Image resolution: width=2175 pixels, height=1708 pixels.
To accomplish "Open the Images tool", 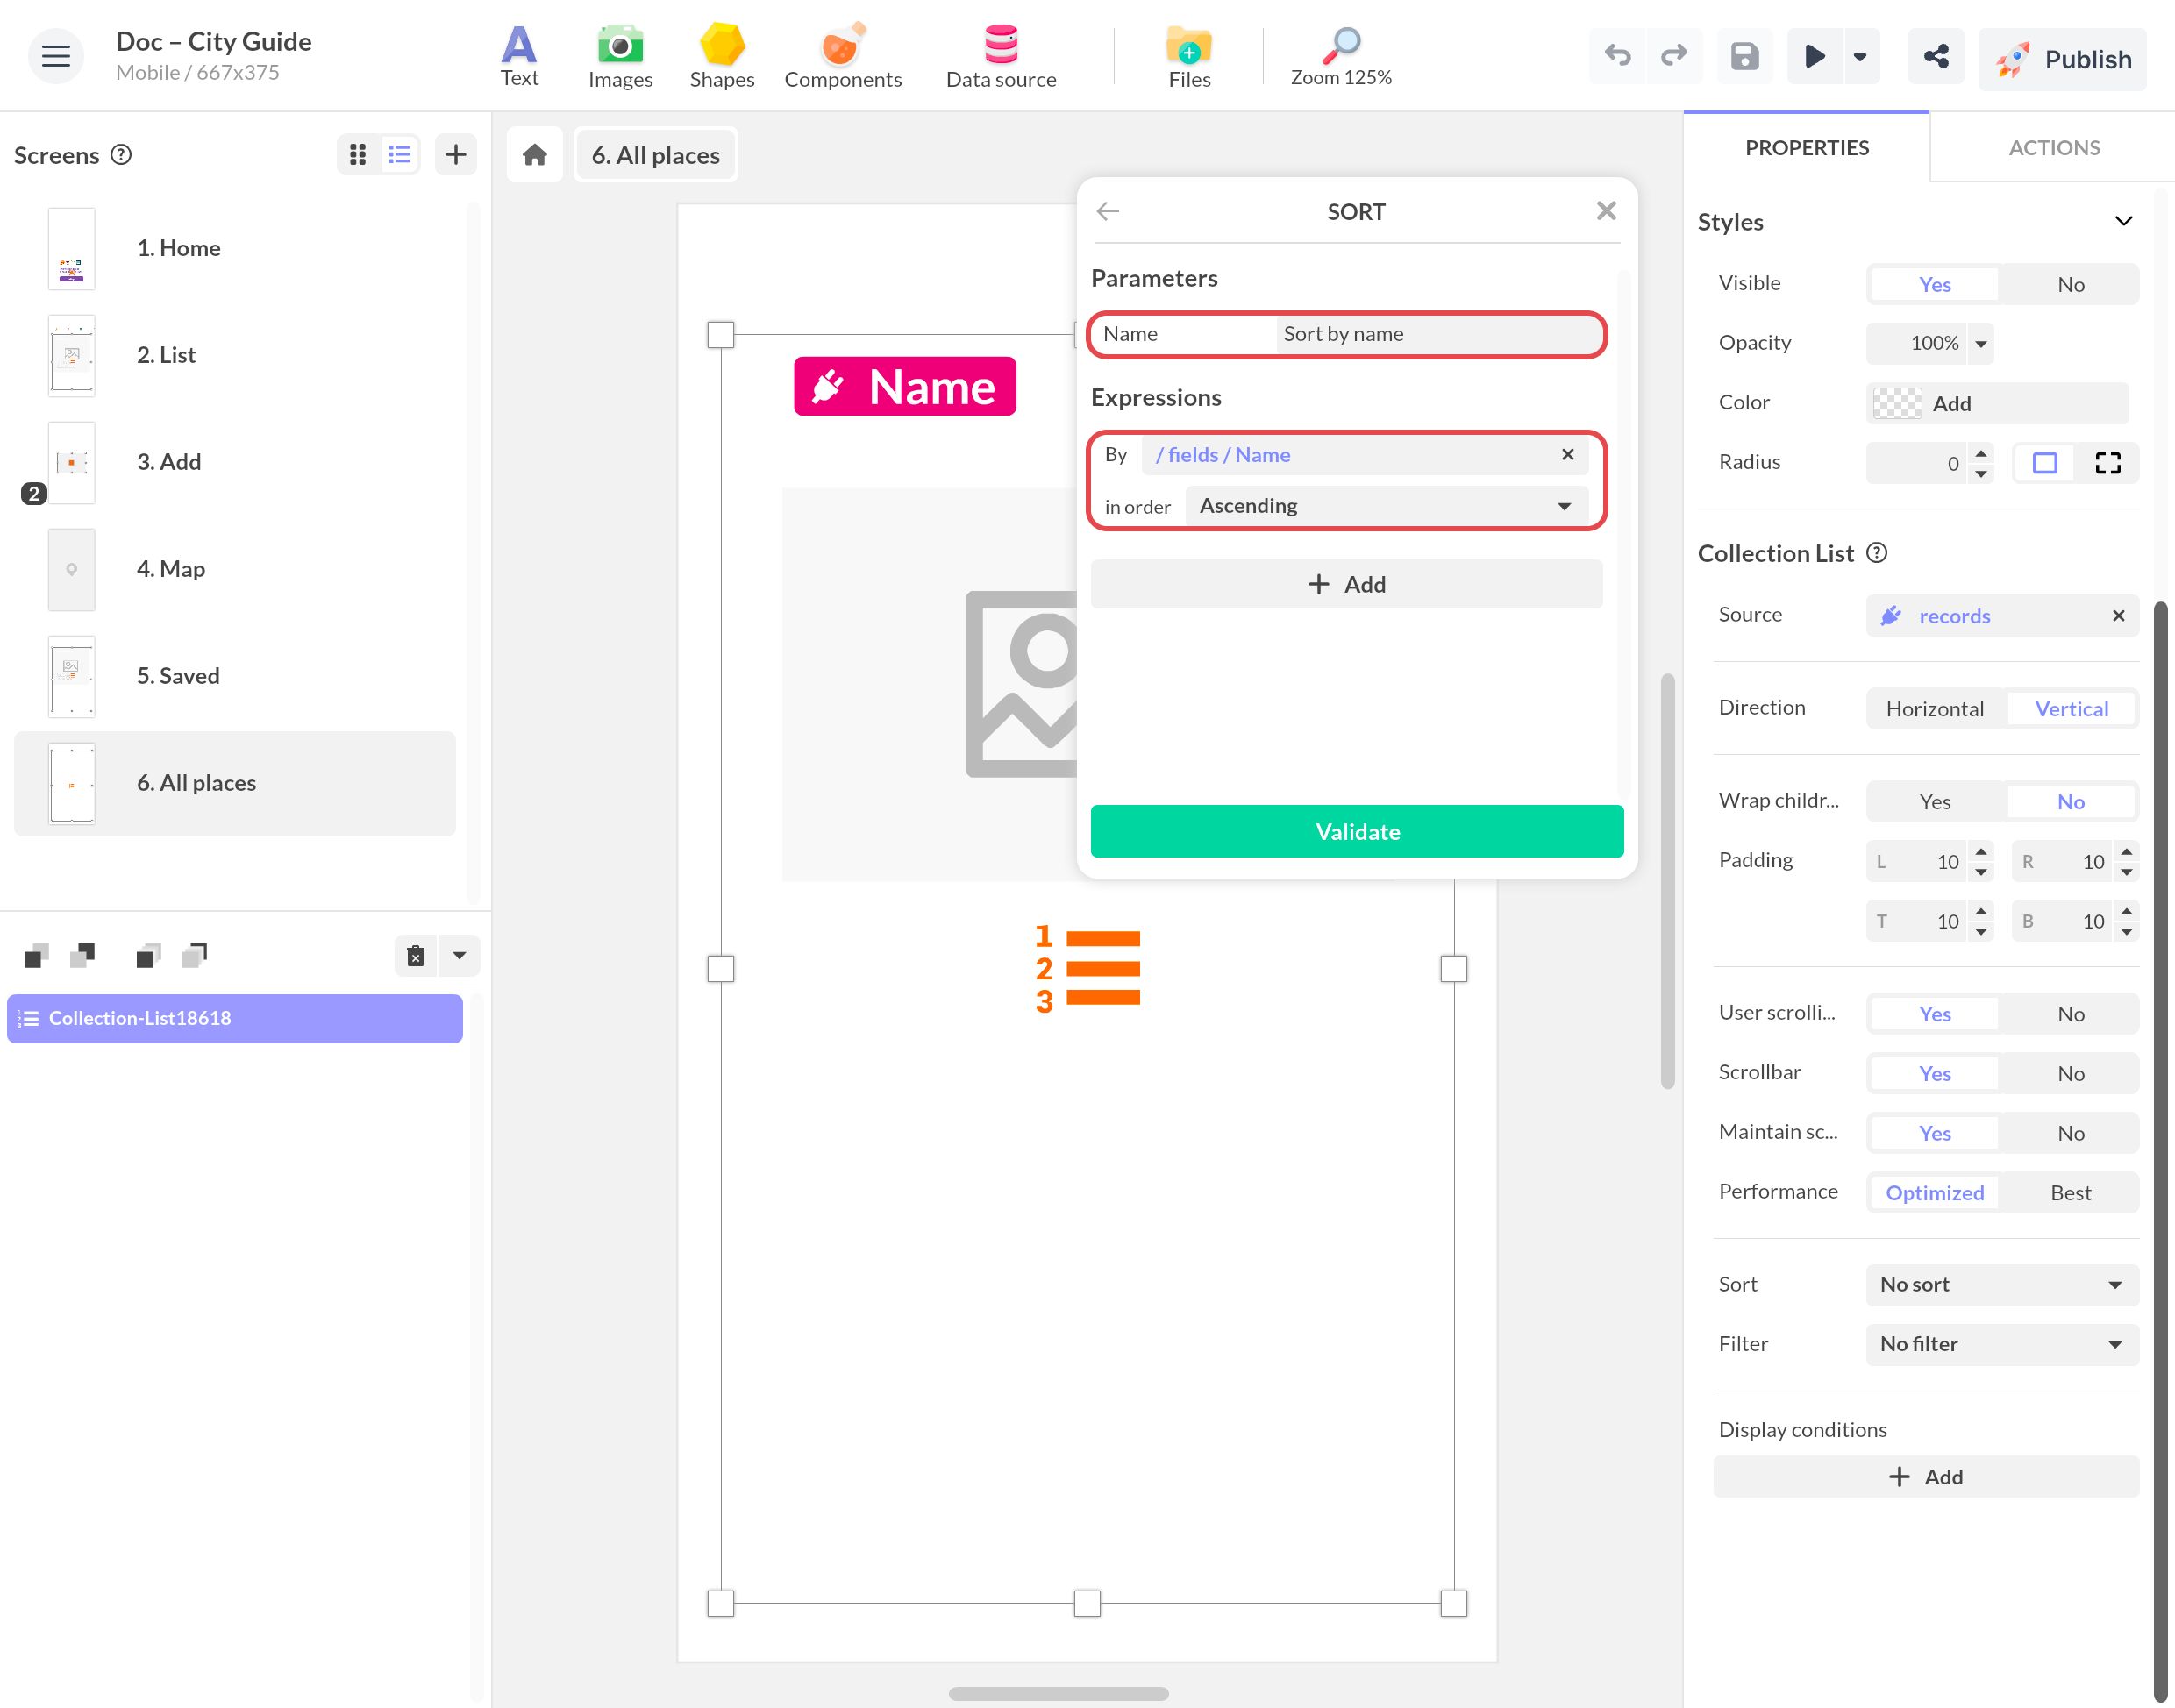I will (x=620, y=56).
